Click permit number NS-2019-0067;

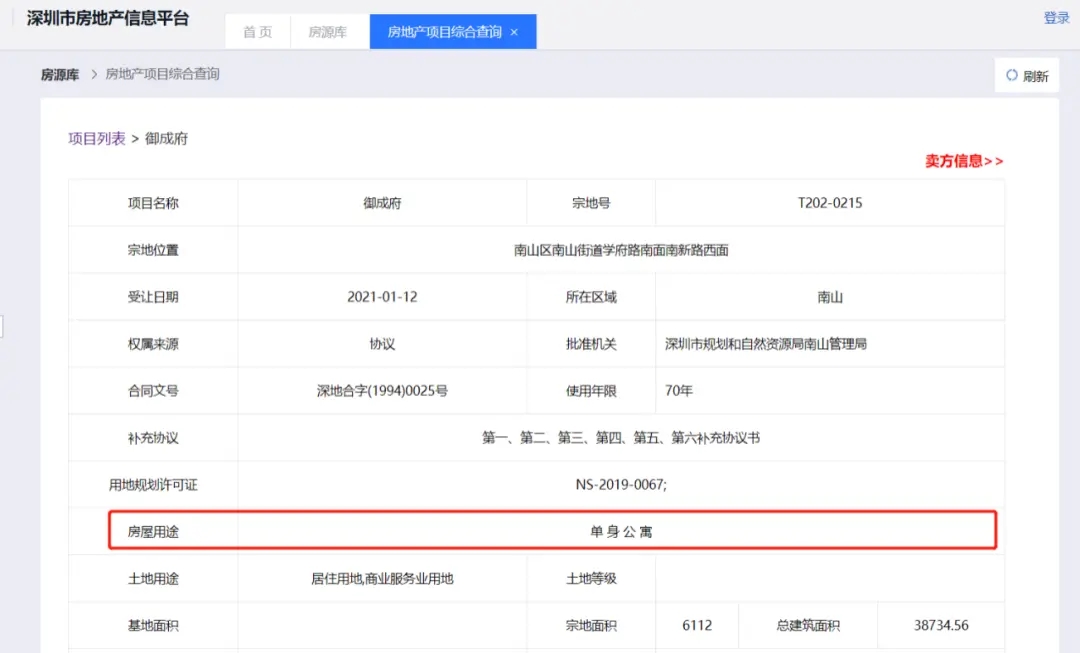click(621, 484)
